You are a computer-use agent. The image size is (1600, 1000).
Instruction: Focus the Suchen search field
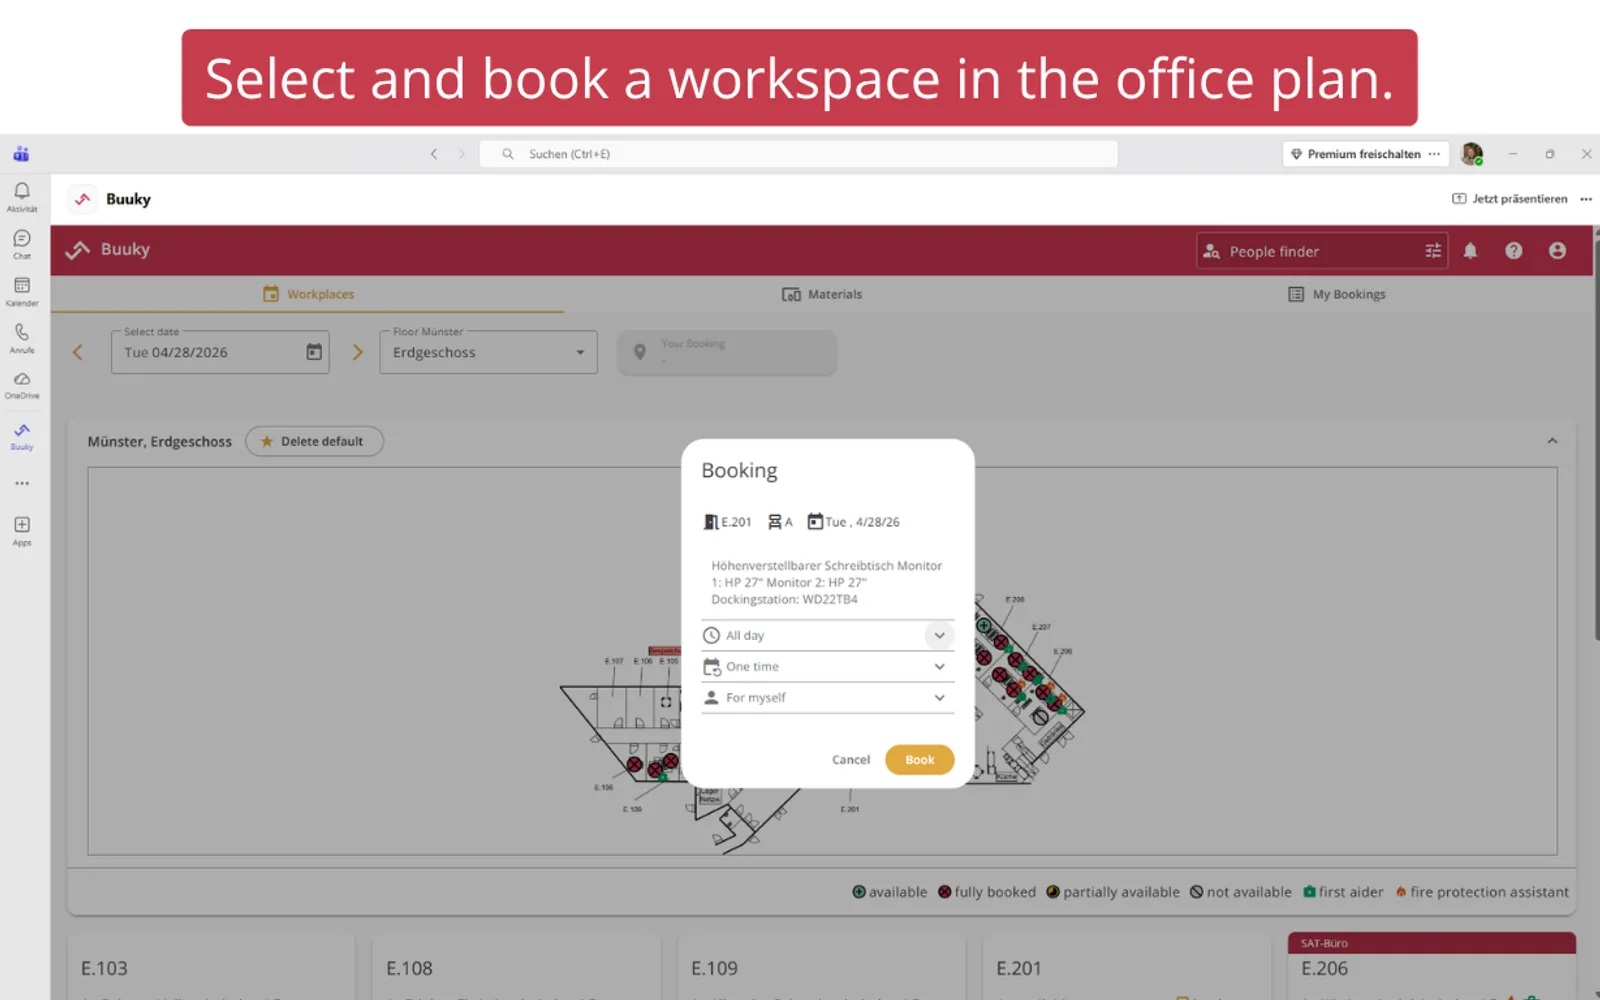(x=798, y=154)
